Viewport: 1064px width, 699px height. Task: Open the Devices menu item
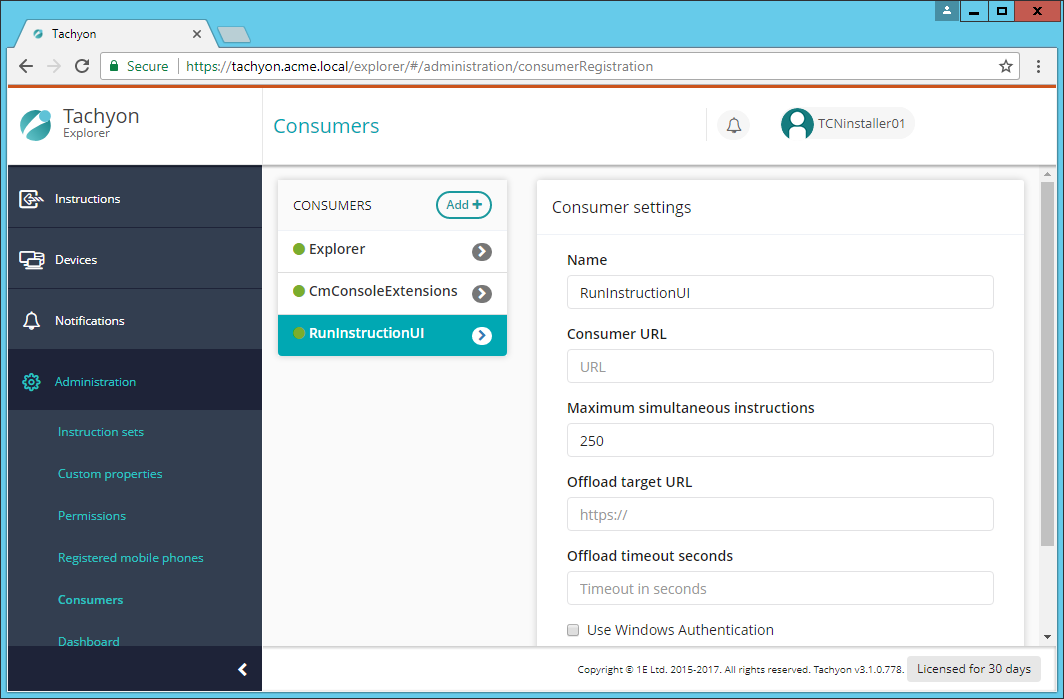click(x=135, y=260)
